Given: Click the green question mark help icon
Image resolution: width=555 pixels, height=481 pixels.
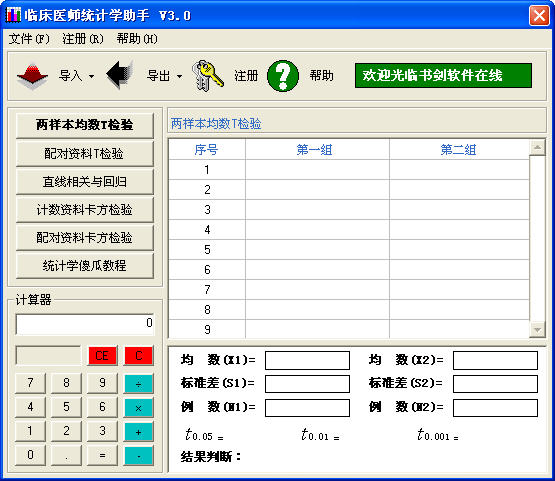Looking at the screenshot, I should [x=282, y=76].
